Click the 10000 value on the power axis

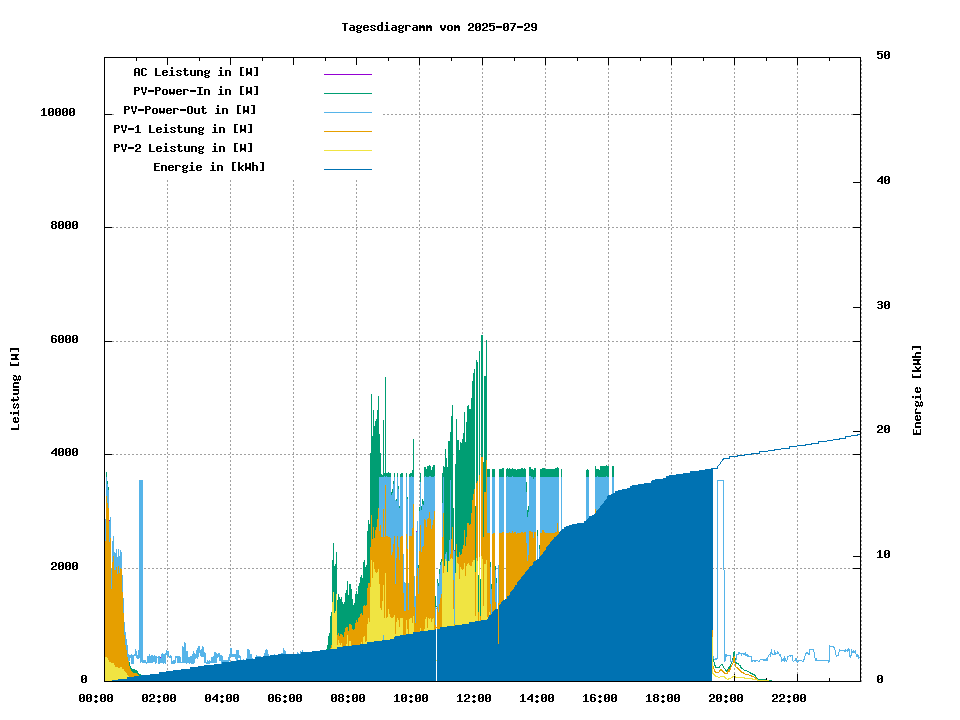pos(58,113)
